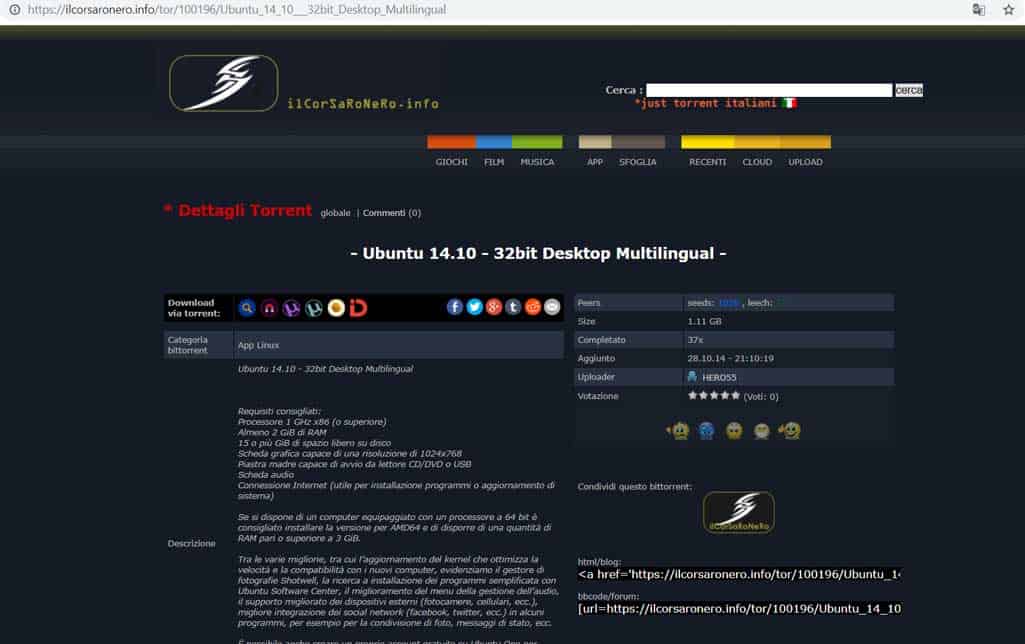Click the blue FILM color bar
This screenshot has height=644, width=1025.
[494, 142]
